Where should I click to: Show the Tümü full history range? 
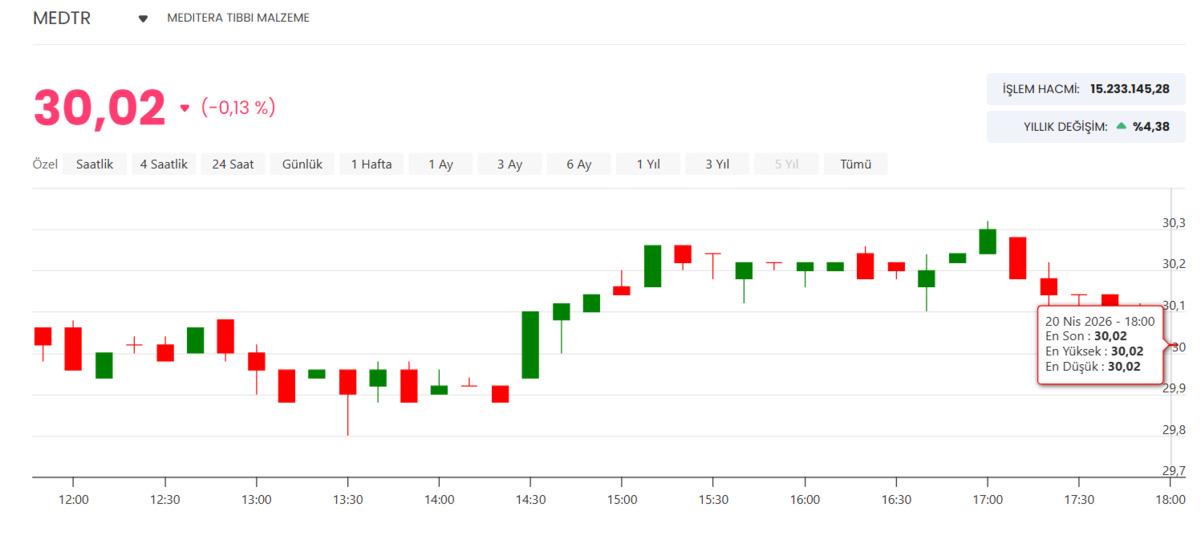[x=855, y=164]
